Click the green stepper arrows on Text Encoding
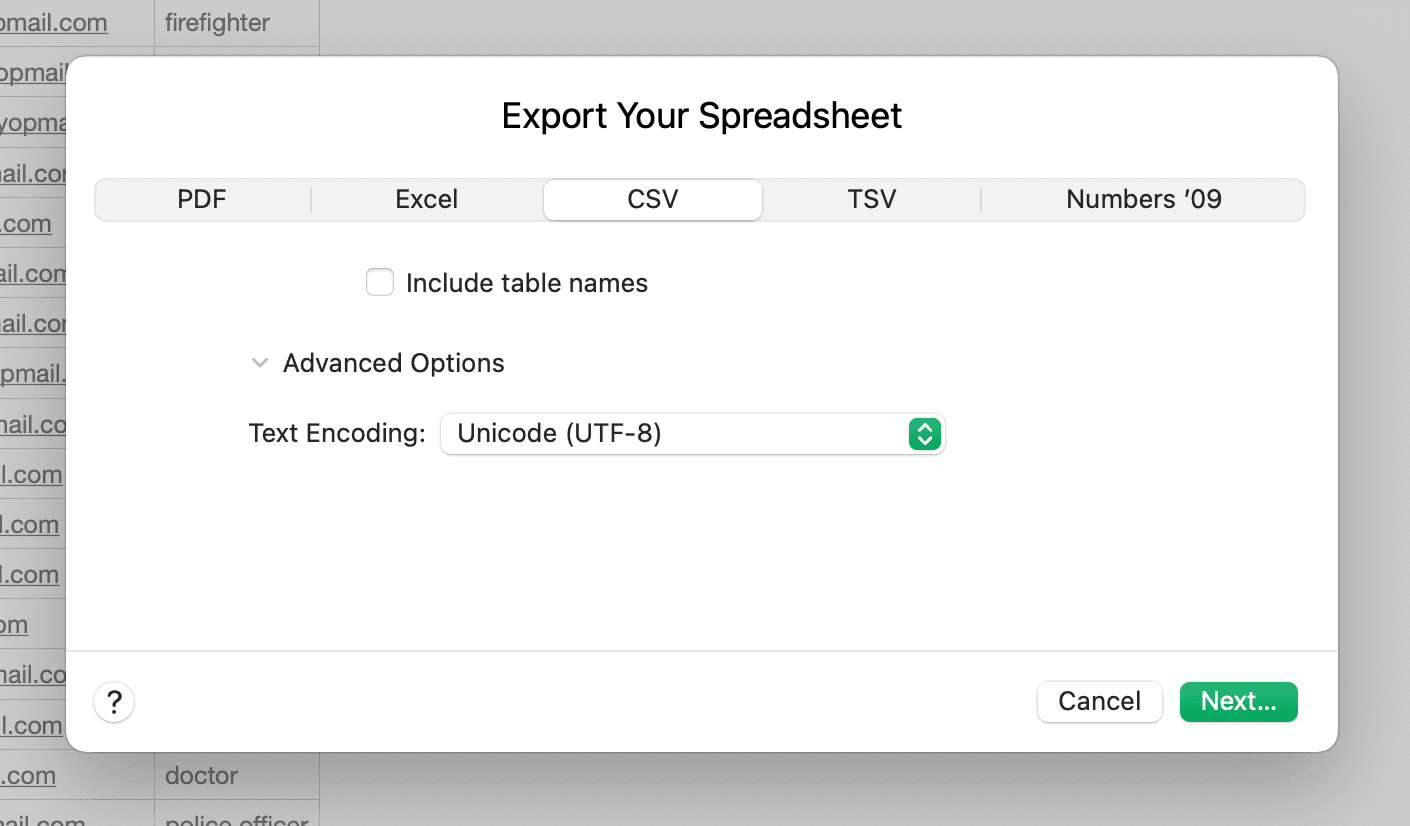The image size is (1410, 826). 924,434
